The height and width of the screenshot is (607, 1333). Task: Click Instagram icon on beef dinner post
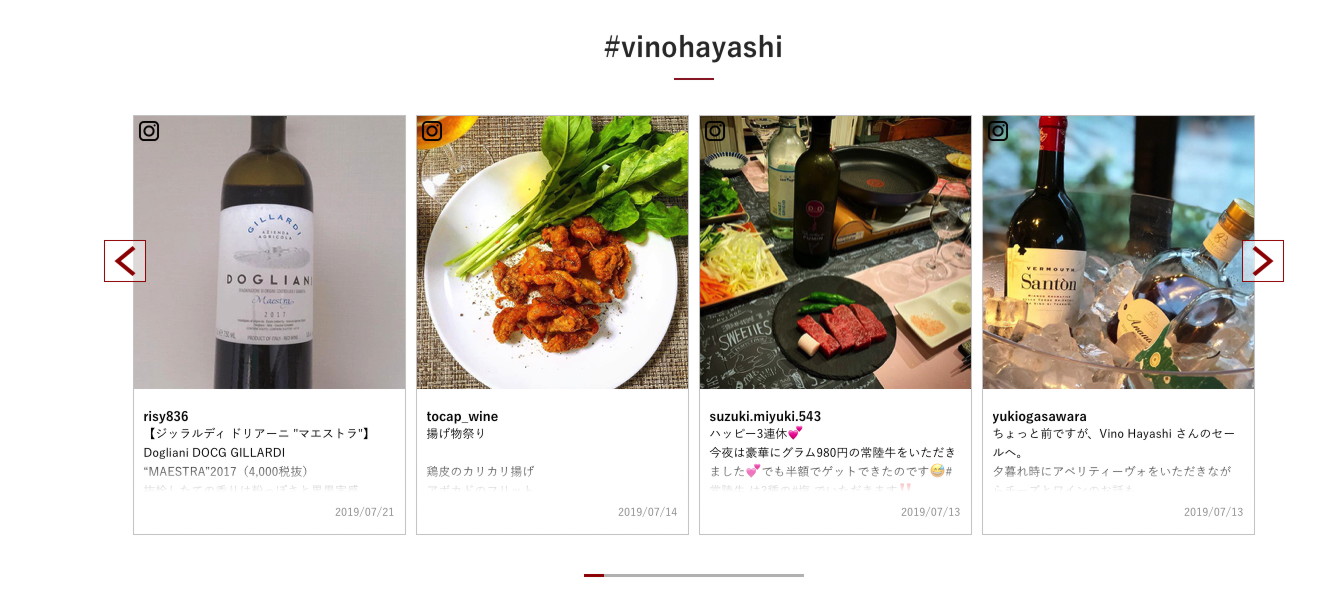point(715,131)
